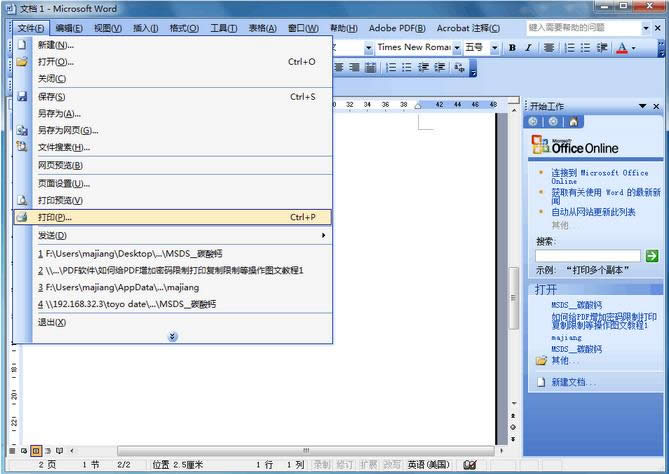Screen dimensions: 669x474
Task: Click the 新建文档... link
Action: (573, 382)
